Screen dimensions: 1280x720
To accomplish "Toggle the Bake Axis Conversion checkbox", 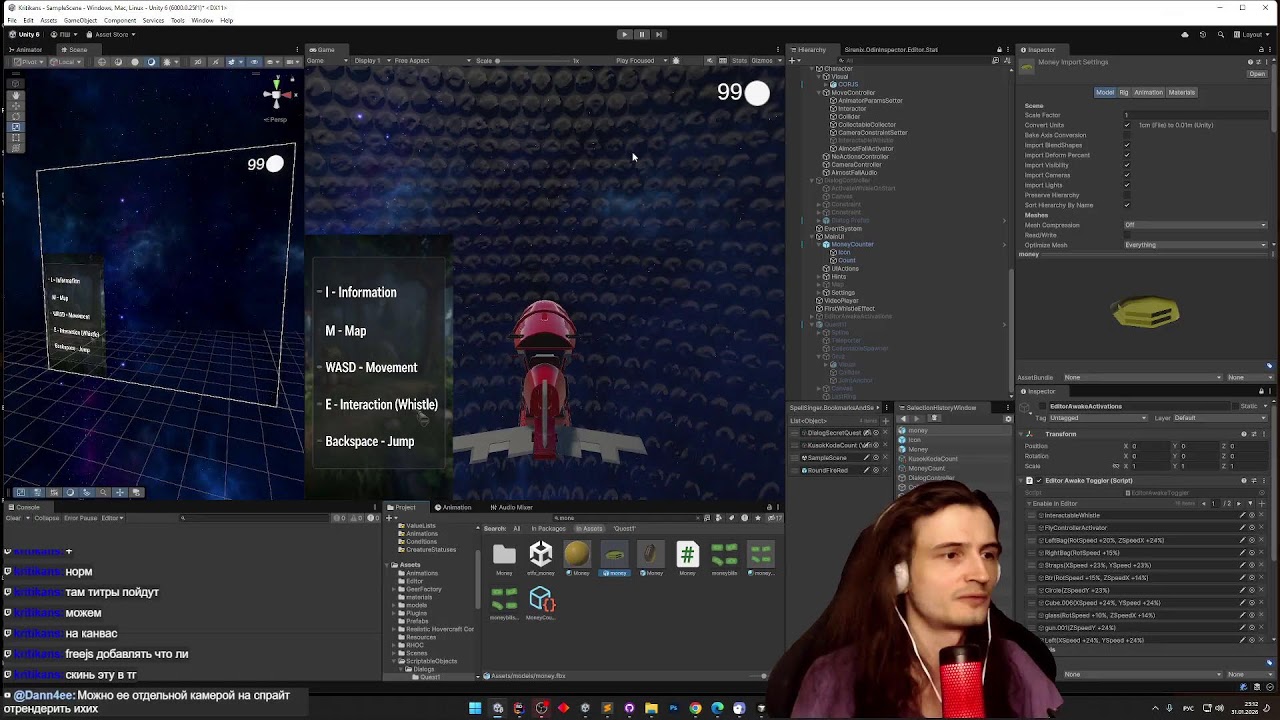I will click(x=1127, y=135).
